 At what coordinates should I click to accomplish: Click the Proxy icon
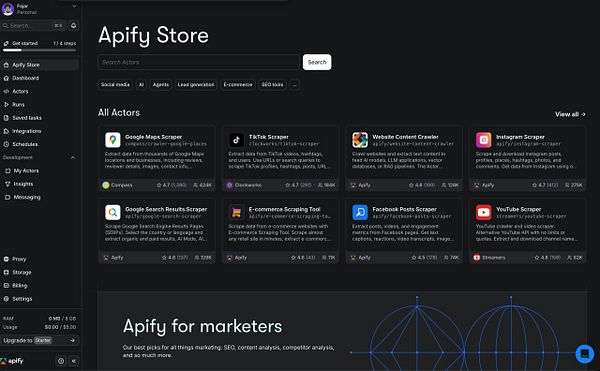(6, 259)
